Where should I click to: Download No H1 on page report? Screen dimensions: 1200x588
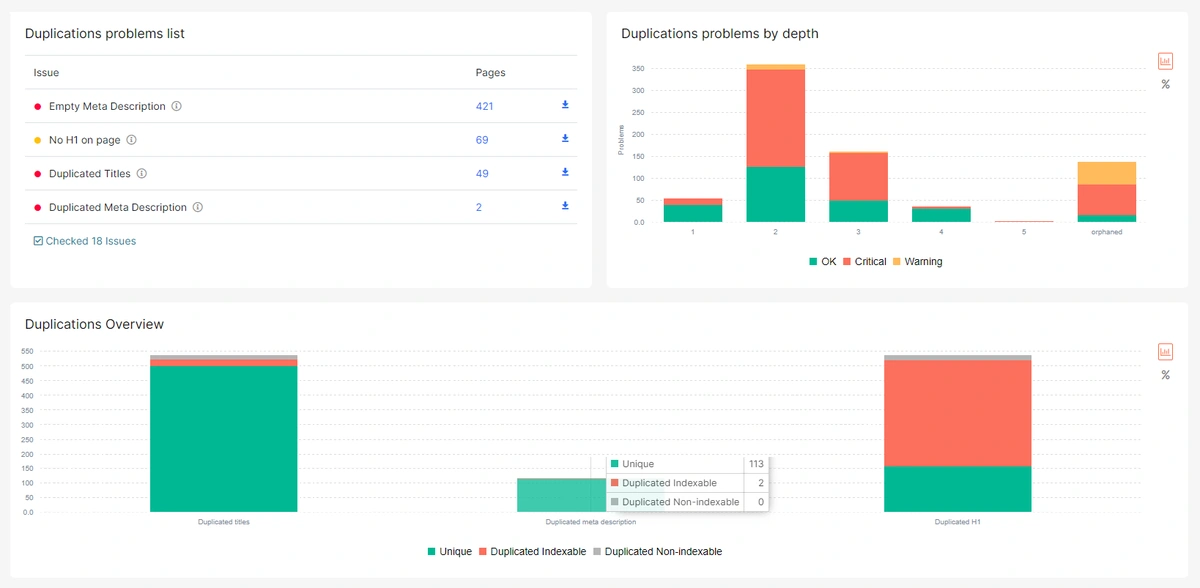[564, 139]
